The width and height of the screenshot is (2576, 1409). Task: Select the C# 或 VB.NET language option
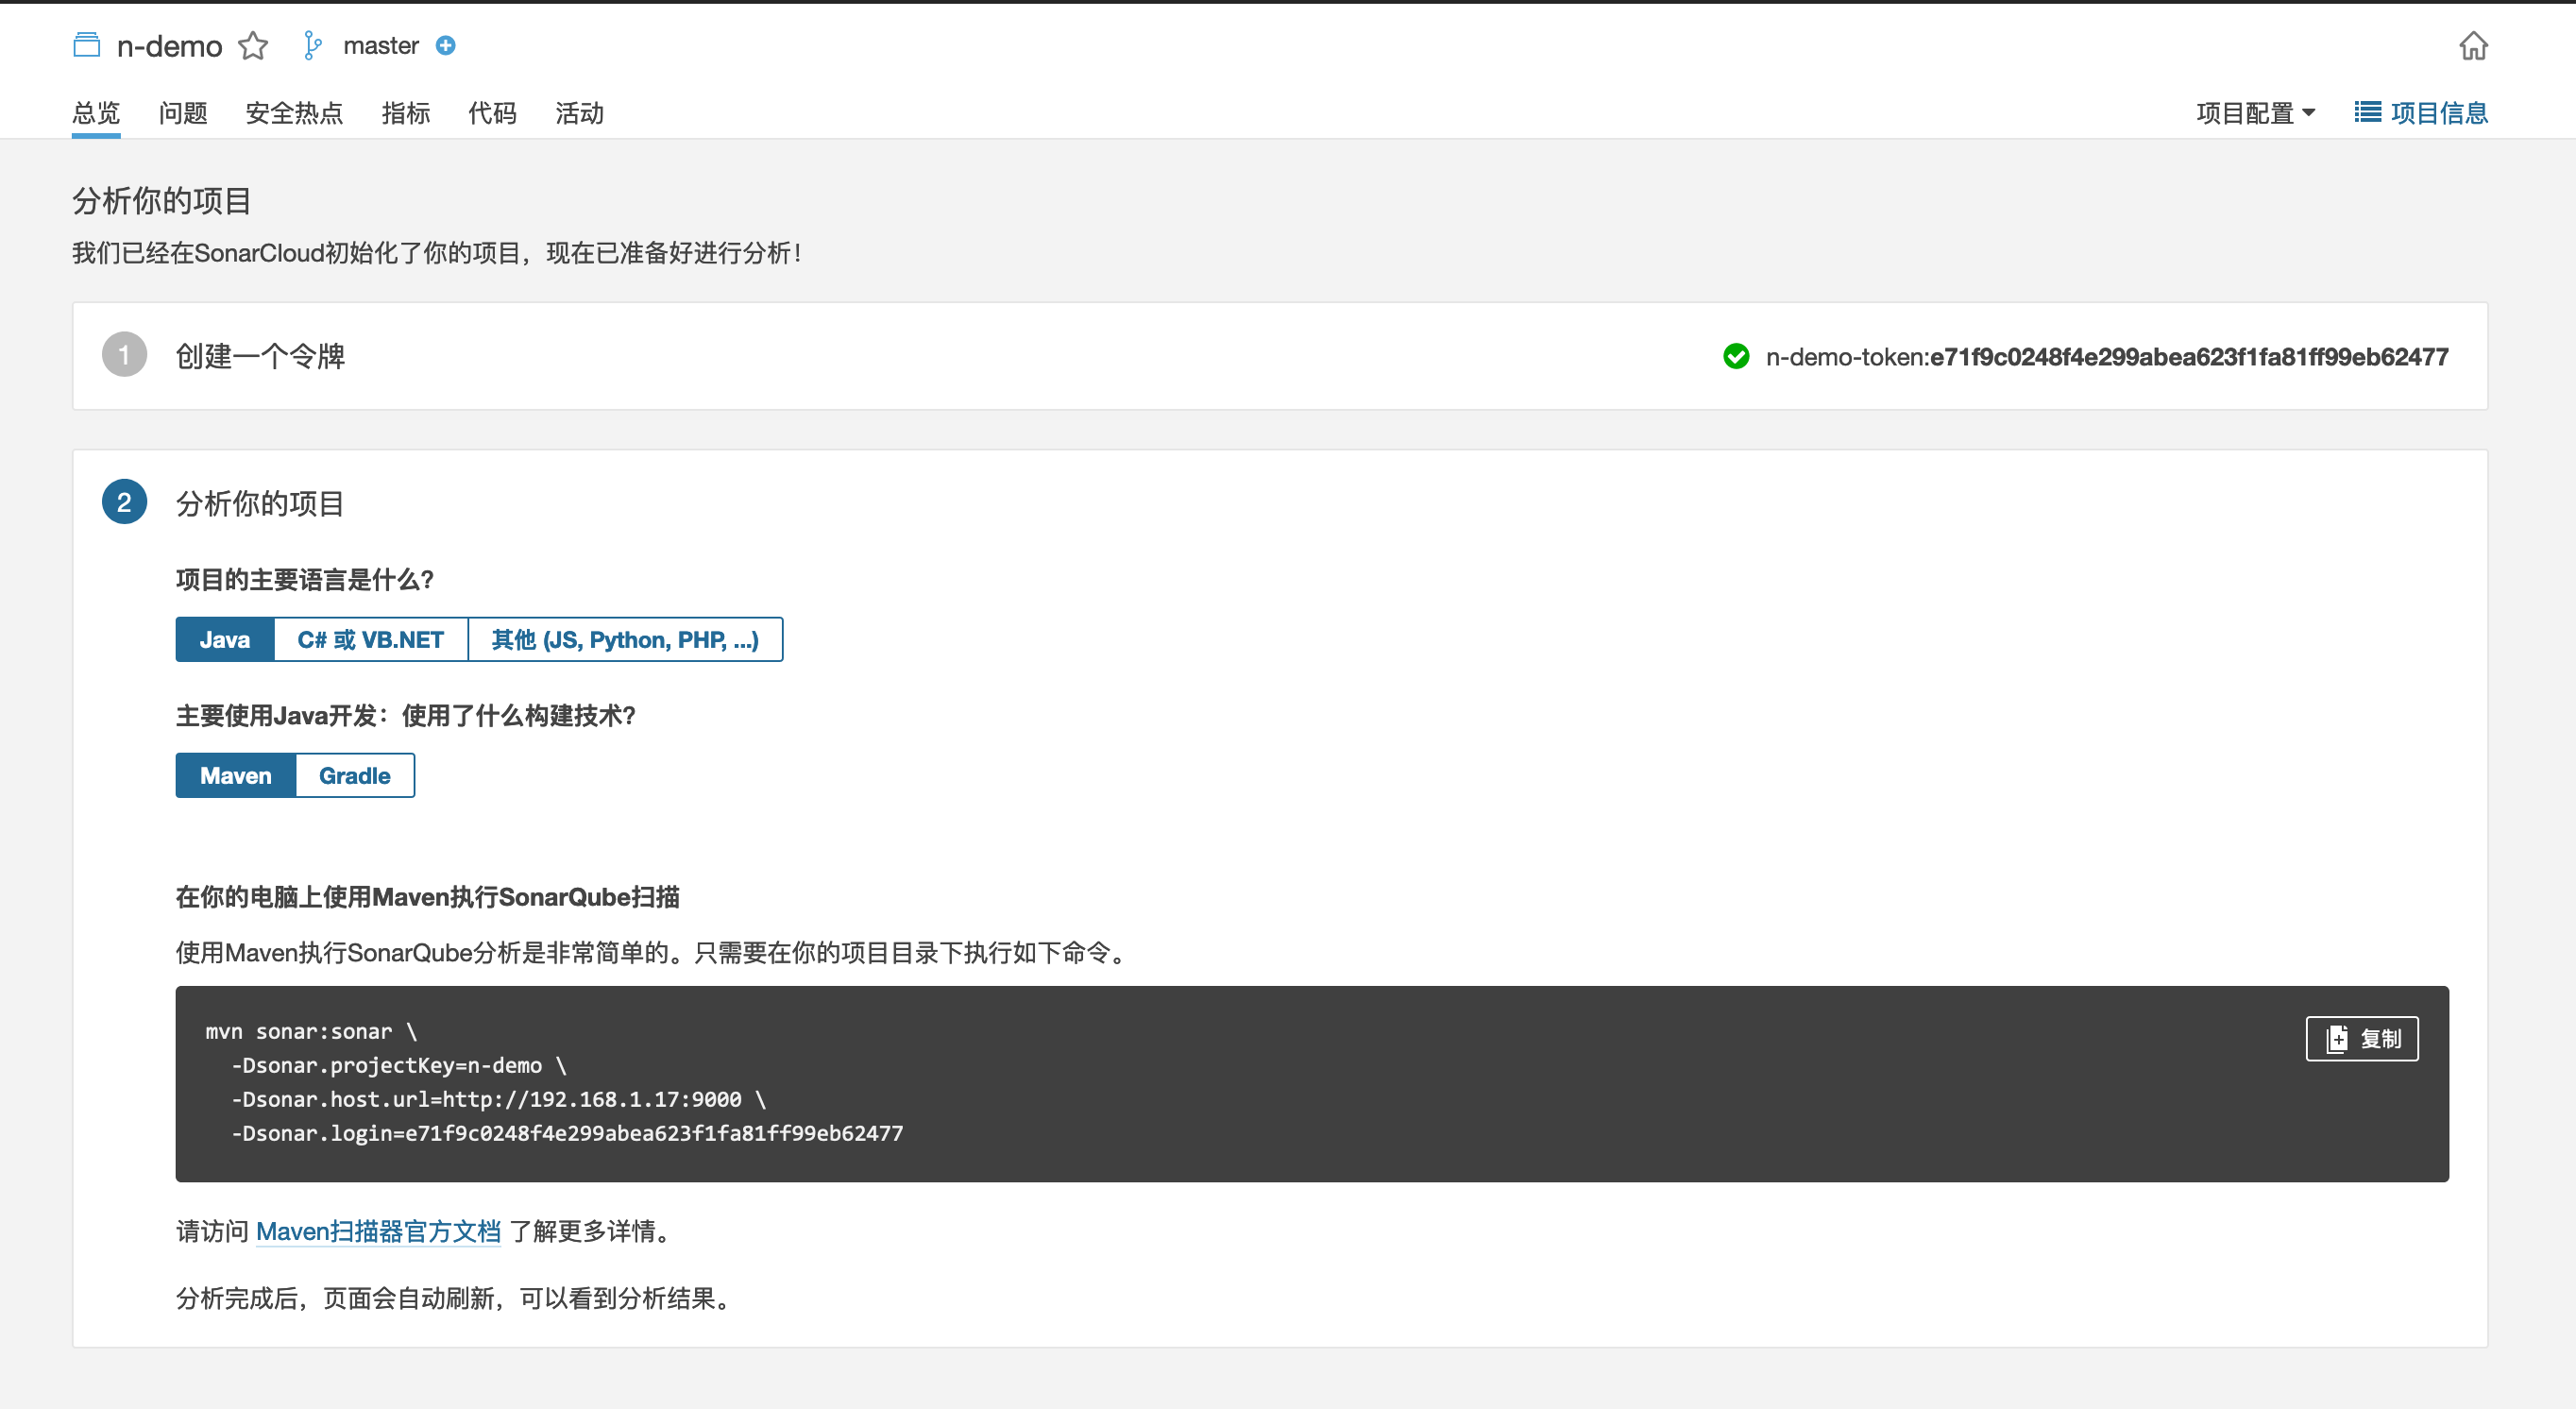(370, 640)
